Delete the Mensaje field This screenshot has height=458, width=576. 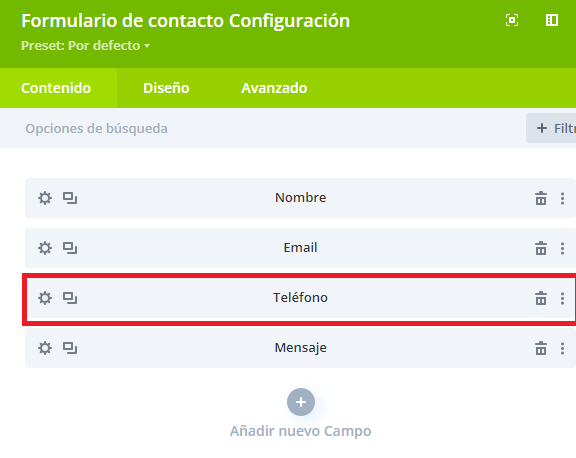click(541, 348)
